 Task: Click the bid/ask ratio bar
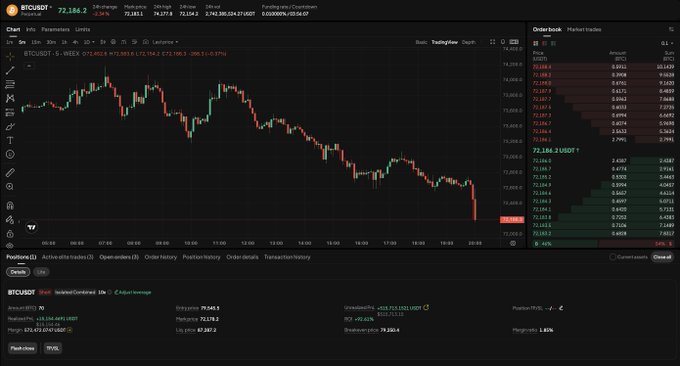pyautogui.click(x=603, y=244)
